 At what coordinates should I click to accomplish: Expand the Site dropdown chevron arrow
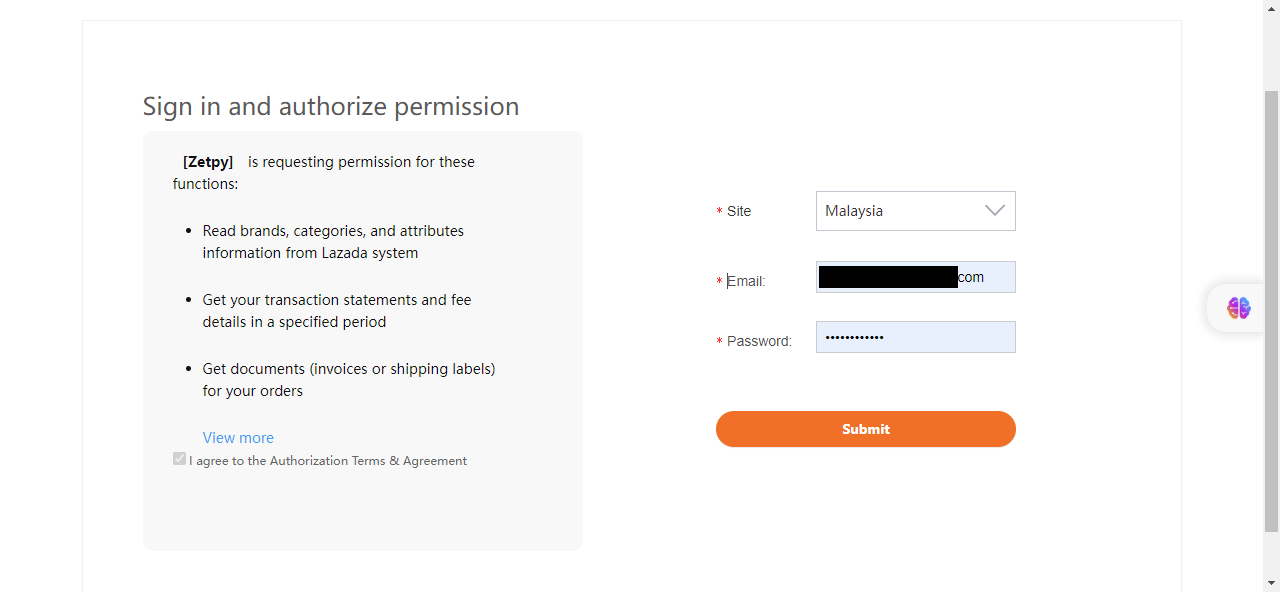coord(994,211)
